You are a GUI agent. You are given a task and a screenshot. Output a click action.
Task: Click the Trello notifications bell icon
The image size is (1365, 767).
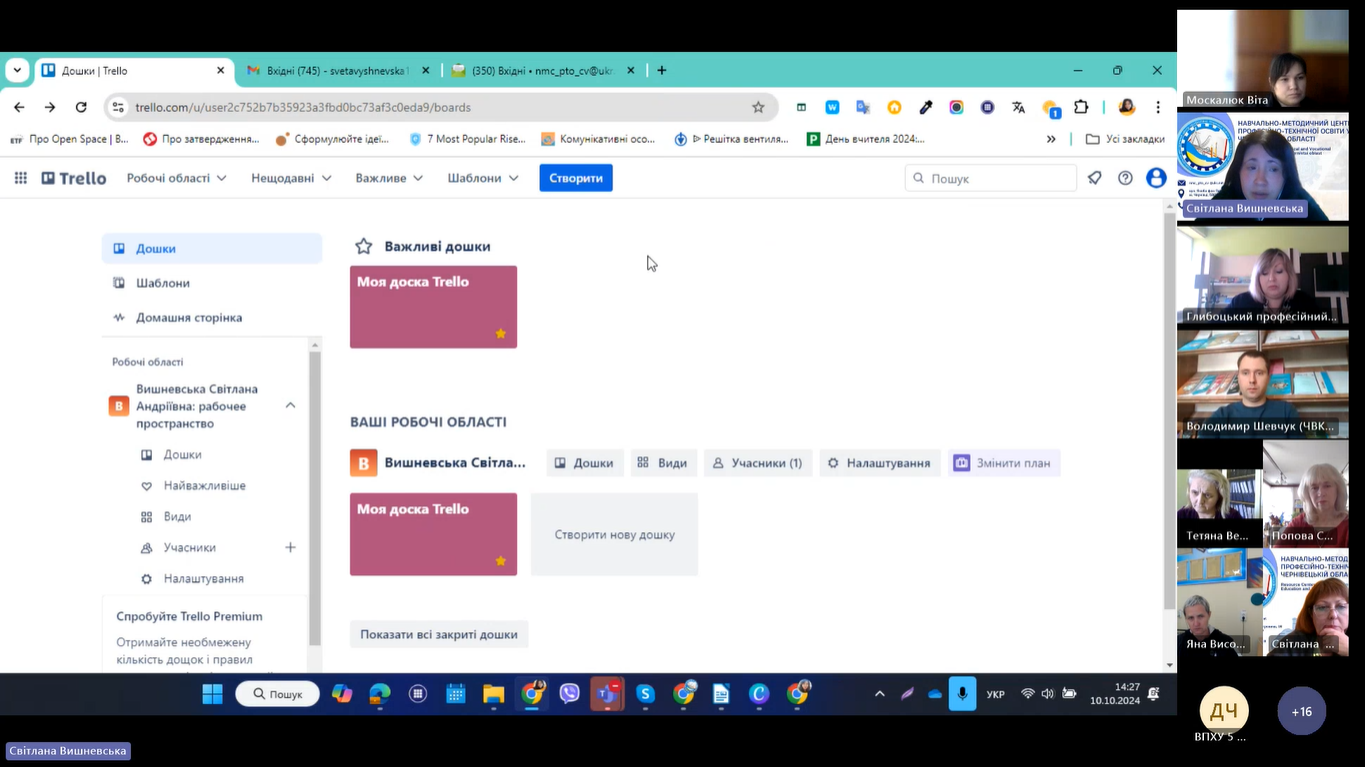point(1095,178)
